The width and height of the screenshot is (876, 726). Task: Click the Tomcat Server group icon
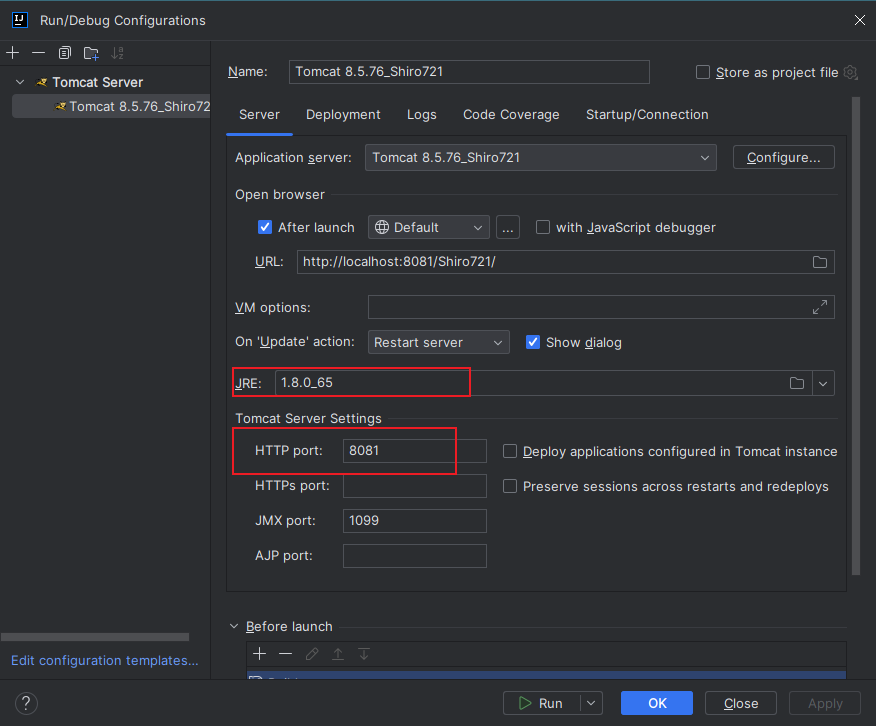pyautogui.click(x=42, y=82)
